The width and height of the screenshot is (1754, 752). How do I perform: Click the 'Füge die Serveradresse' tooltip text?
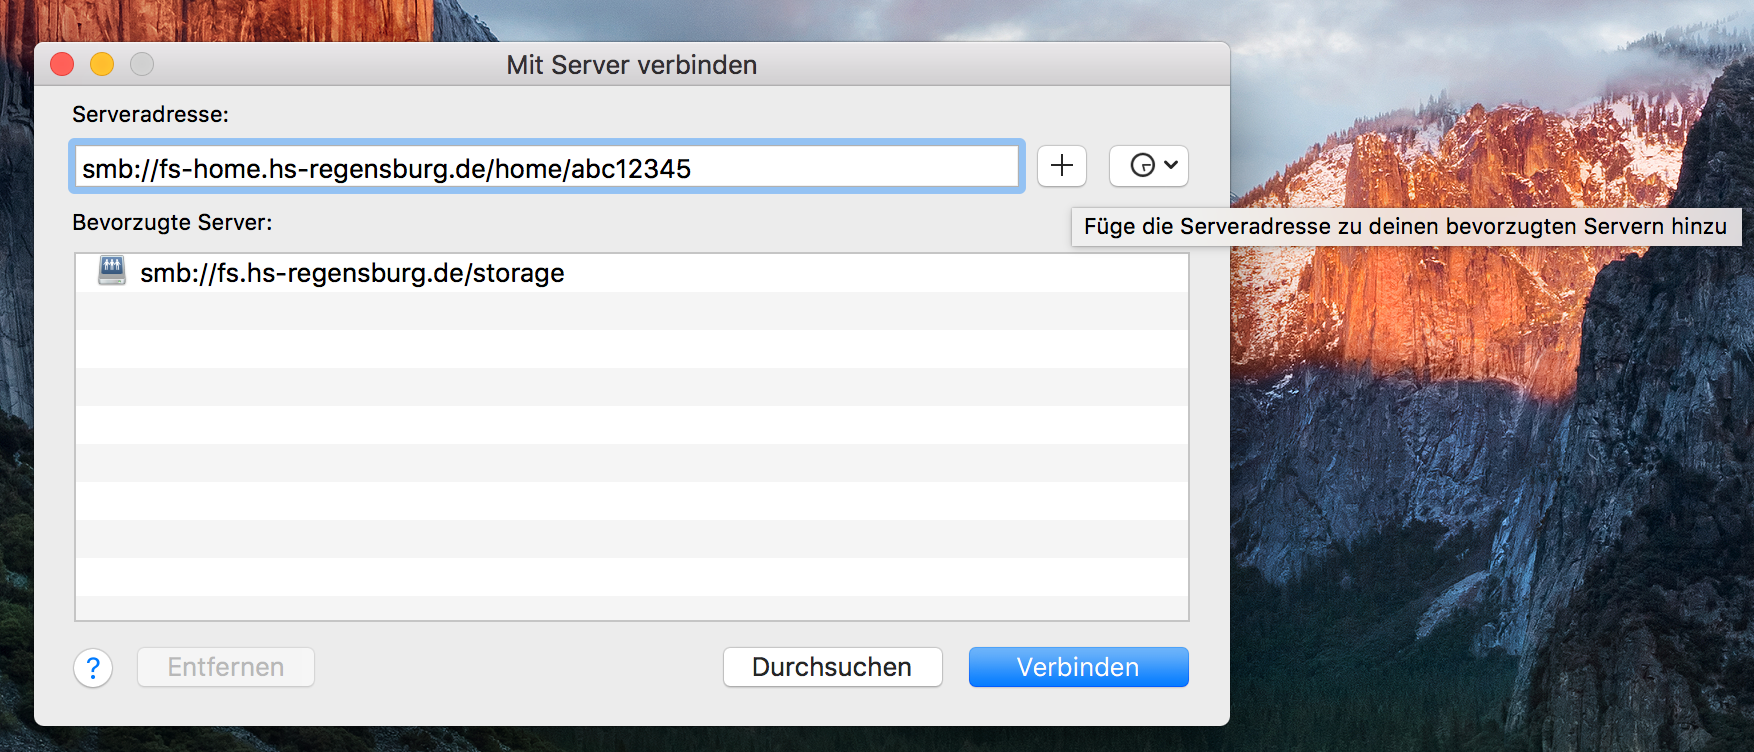1405,227
